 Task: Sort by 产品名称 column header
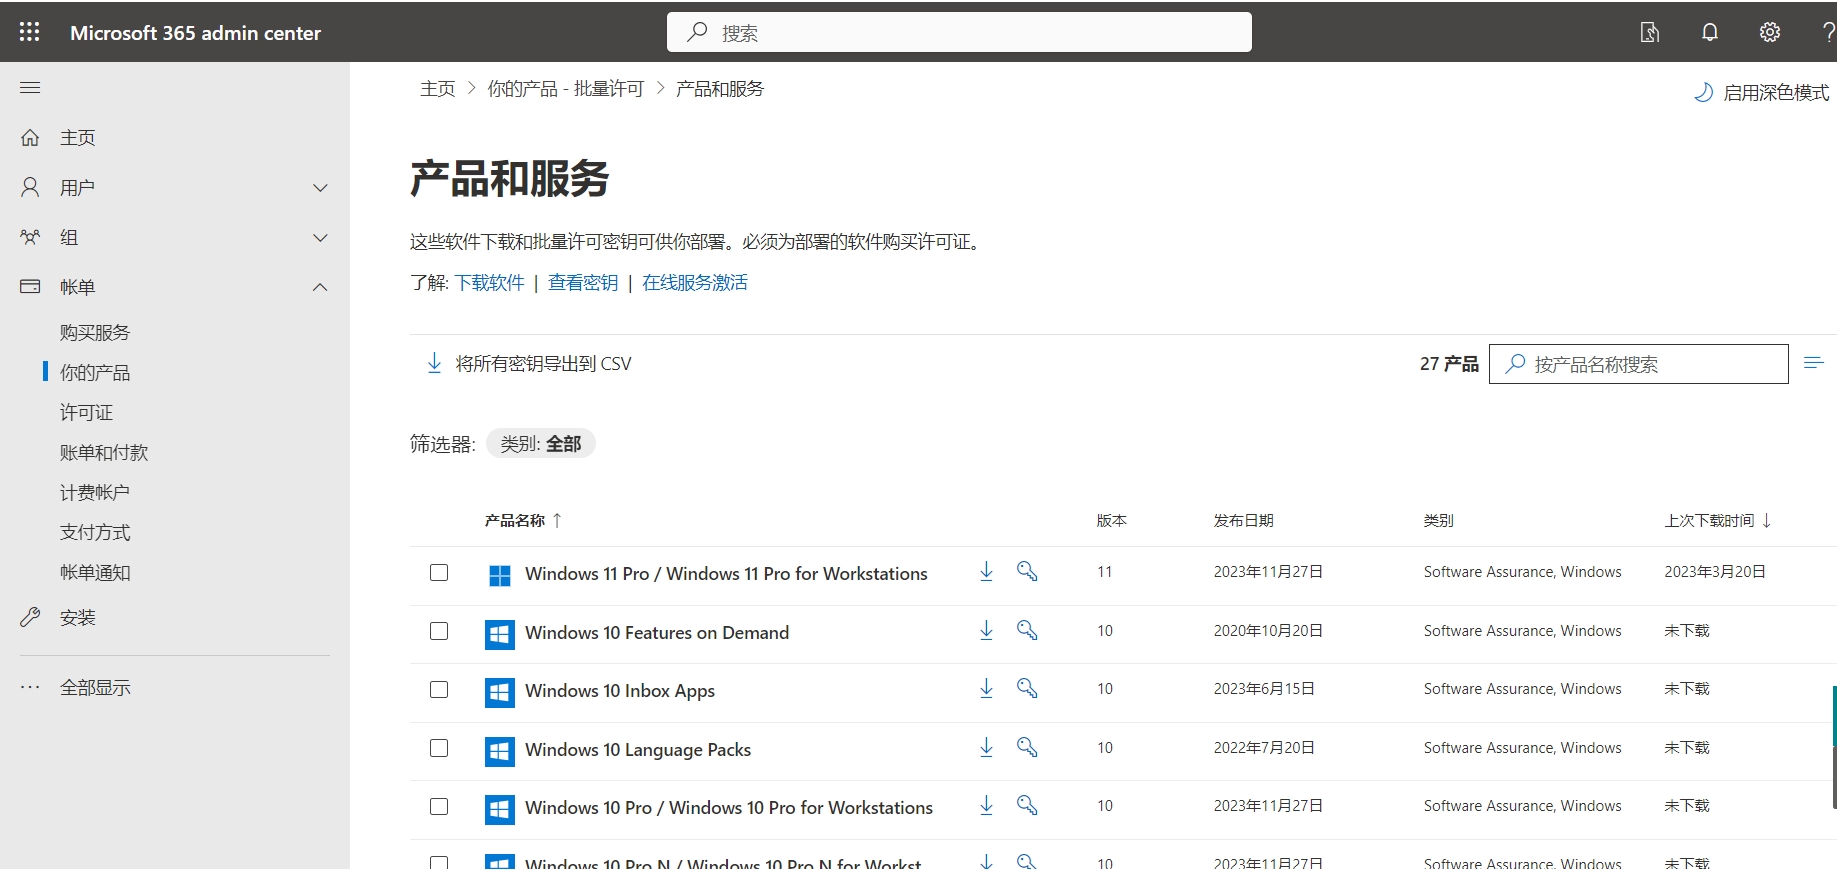523,520
